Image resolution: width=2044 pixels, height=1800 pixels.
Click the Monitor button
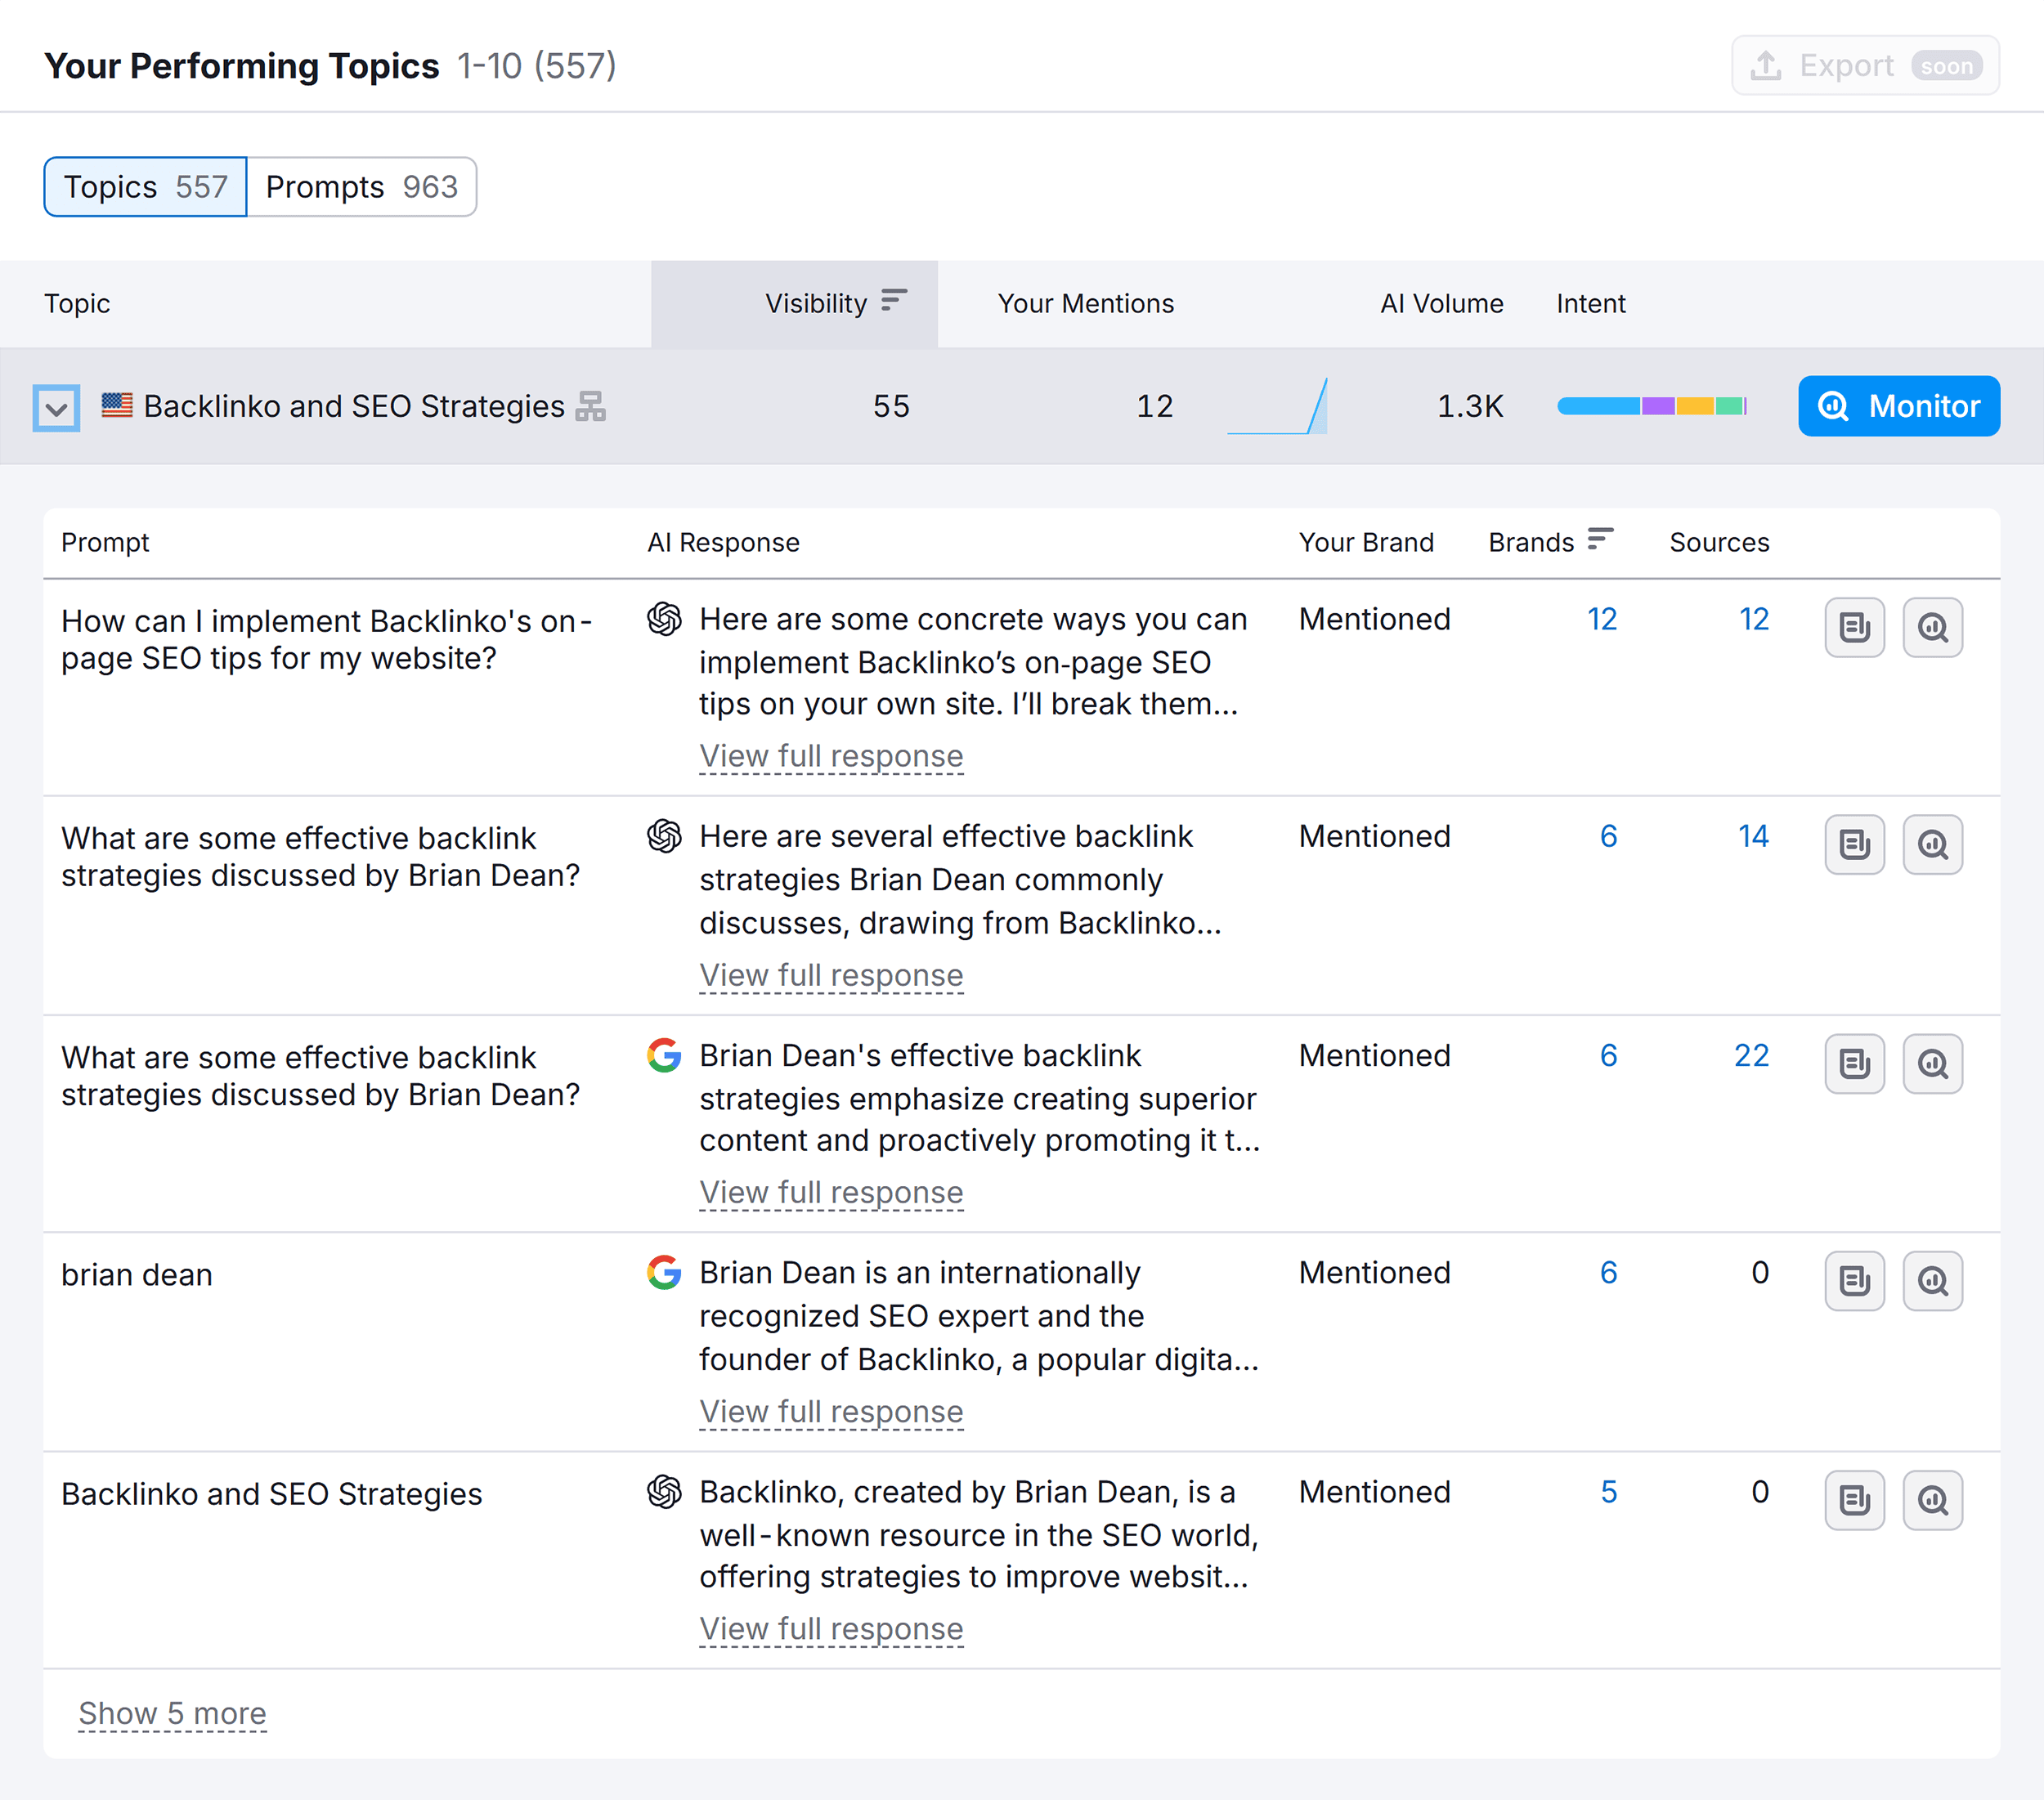(x=1898, y=406)
